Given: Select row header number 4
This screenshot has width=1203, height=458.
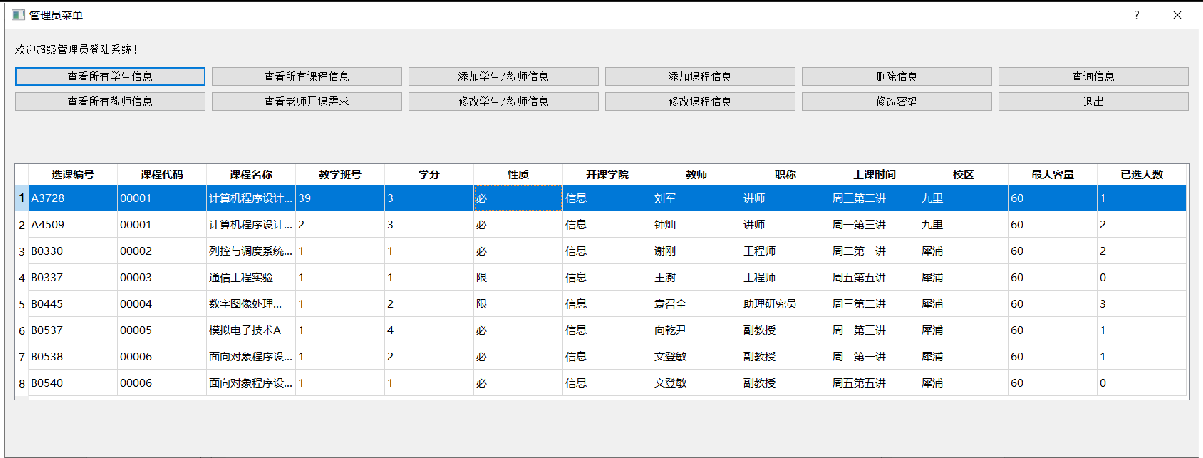Looking at the screenshot, I should [x=22, y=277].
